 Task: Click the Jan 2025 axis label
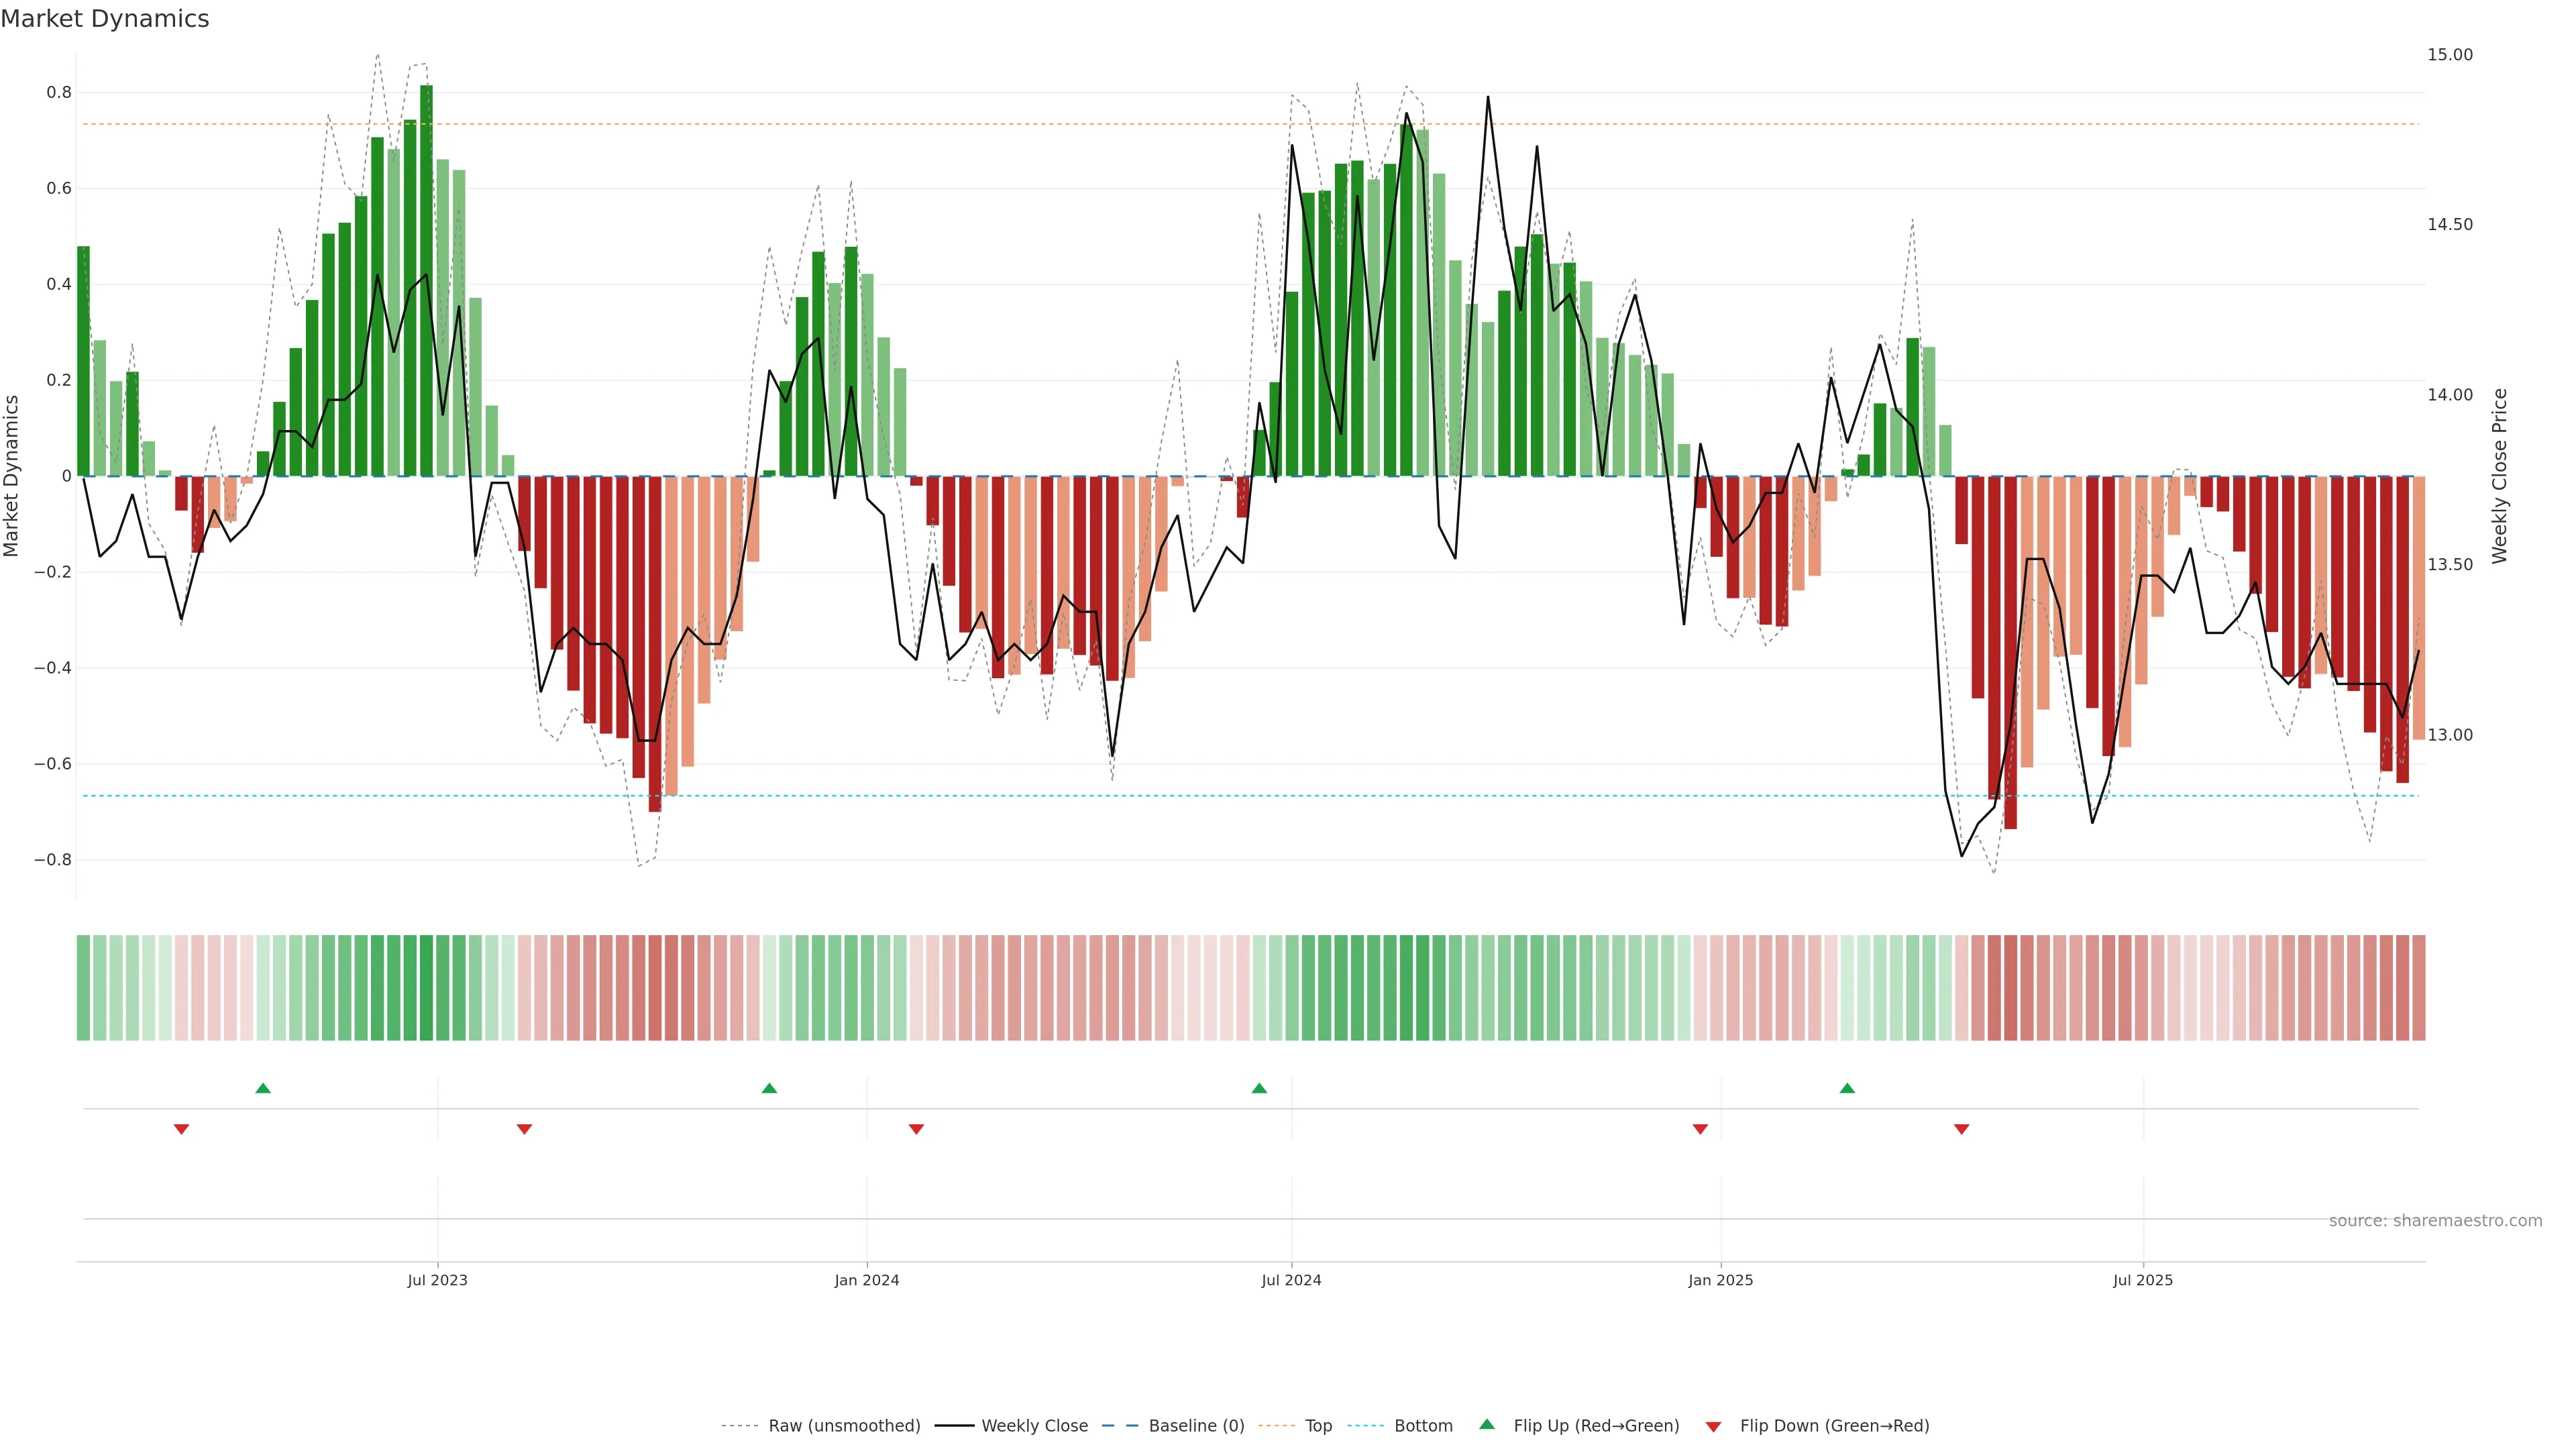[1720, 1281]
